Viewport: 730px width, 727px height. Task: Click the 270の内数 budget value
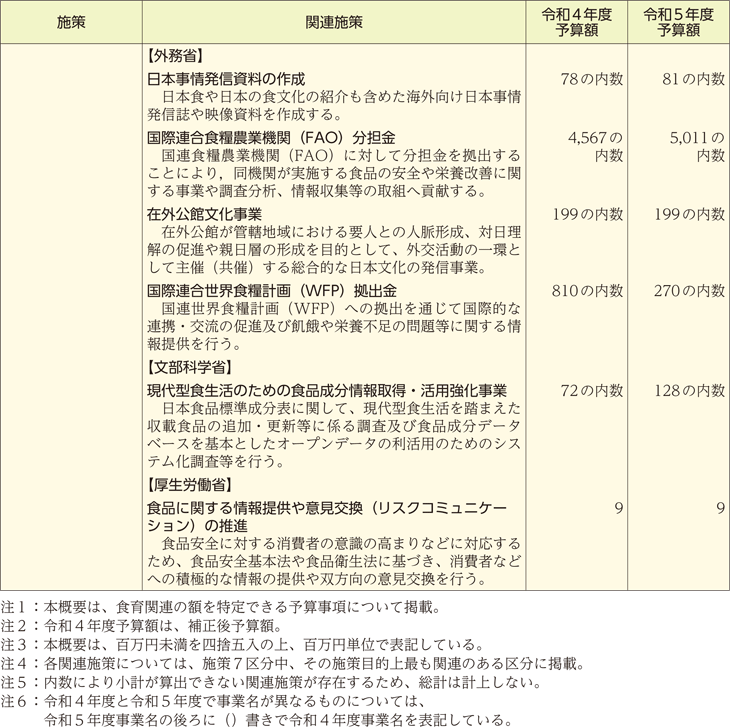(x=689, y=291)
